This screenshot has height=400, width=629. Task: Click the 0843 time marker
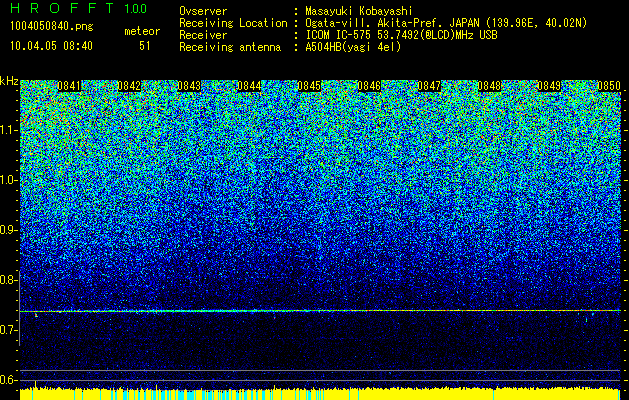[x=189, y=86]
